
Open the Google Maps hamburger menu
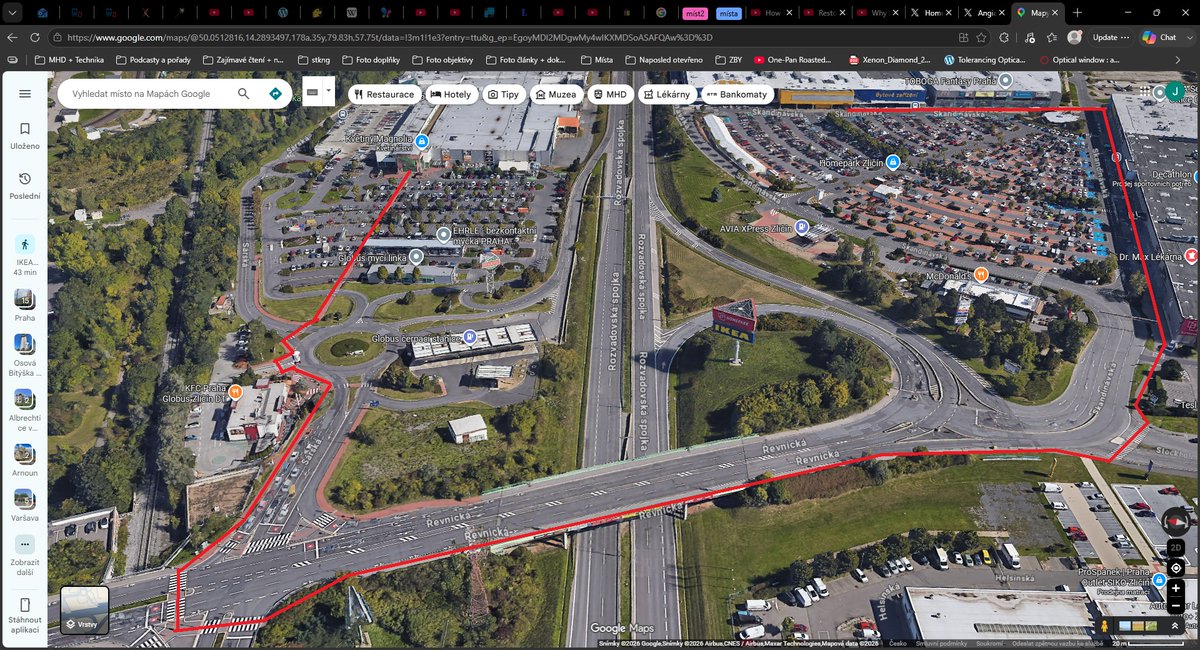[x=25, y=94]
